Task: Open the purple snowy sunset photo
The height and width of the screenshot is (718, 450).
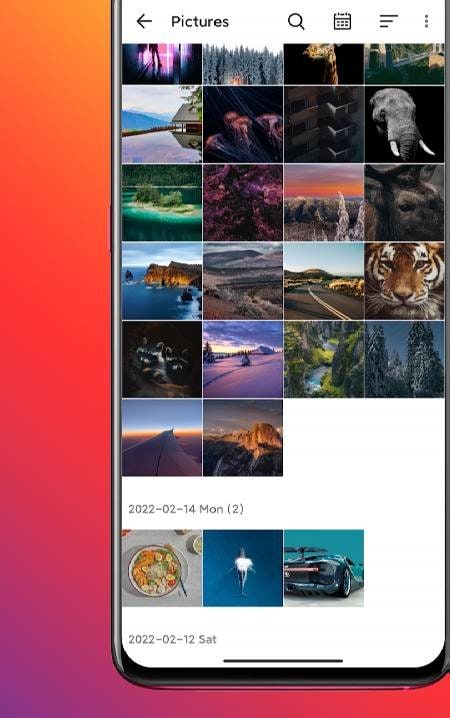Action: click(x=243, y=359)
